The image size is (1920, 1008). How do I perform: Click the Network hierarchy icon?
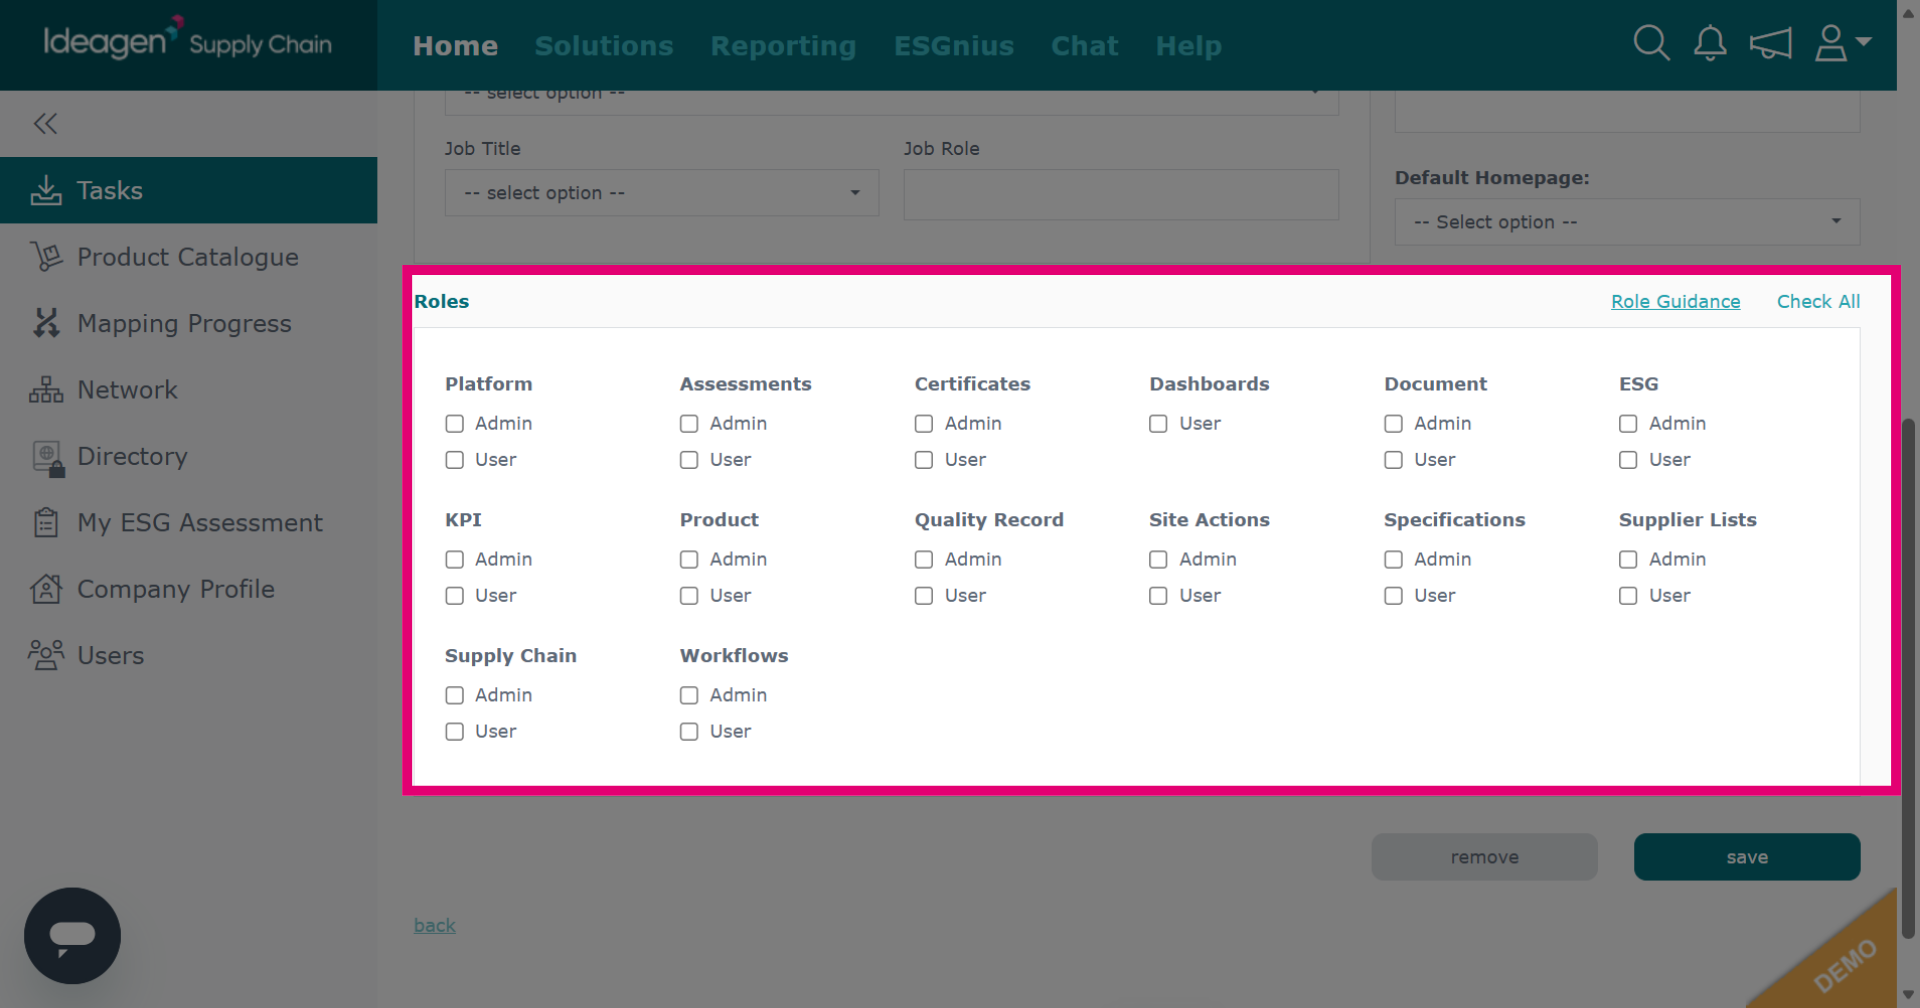(x=46, y=390)
